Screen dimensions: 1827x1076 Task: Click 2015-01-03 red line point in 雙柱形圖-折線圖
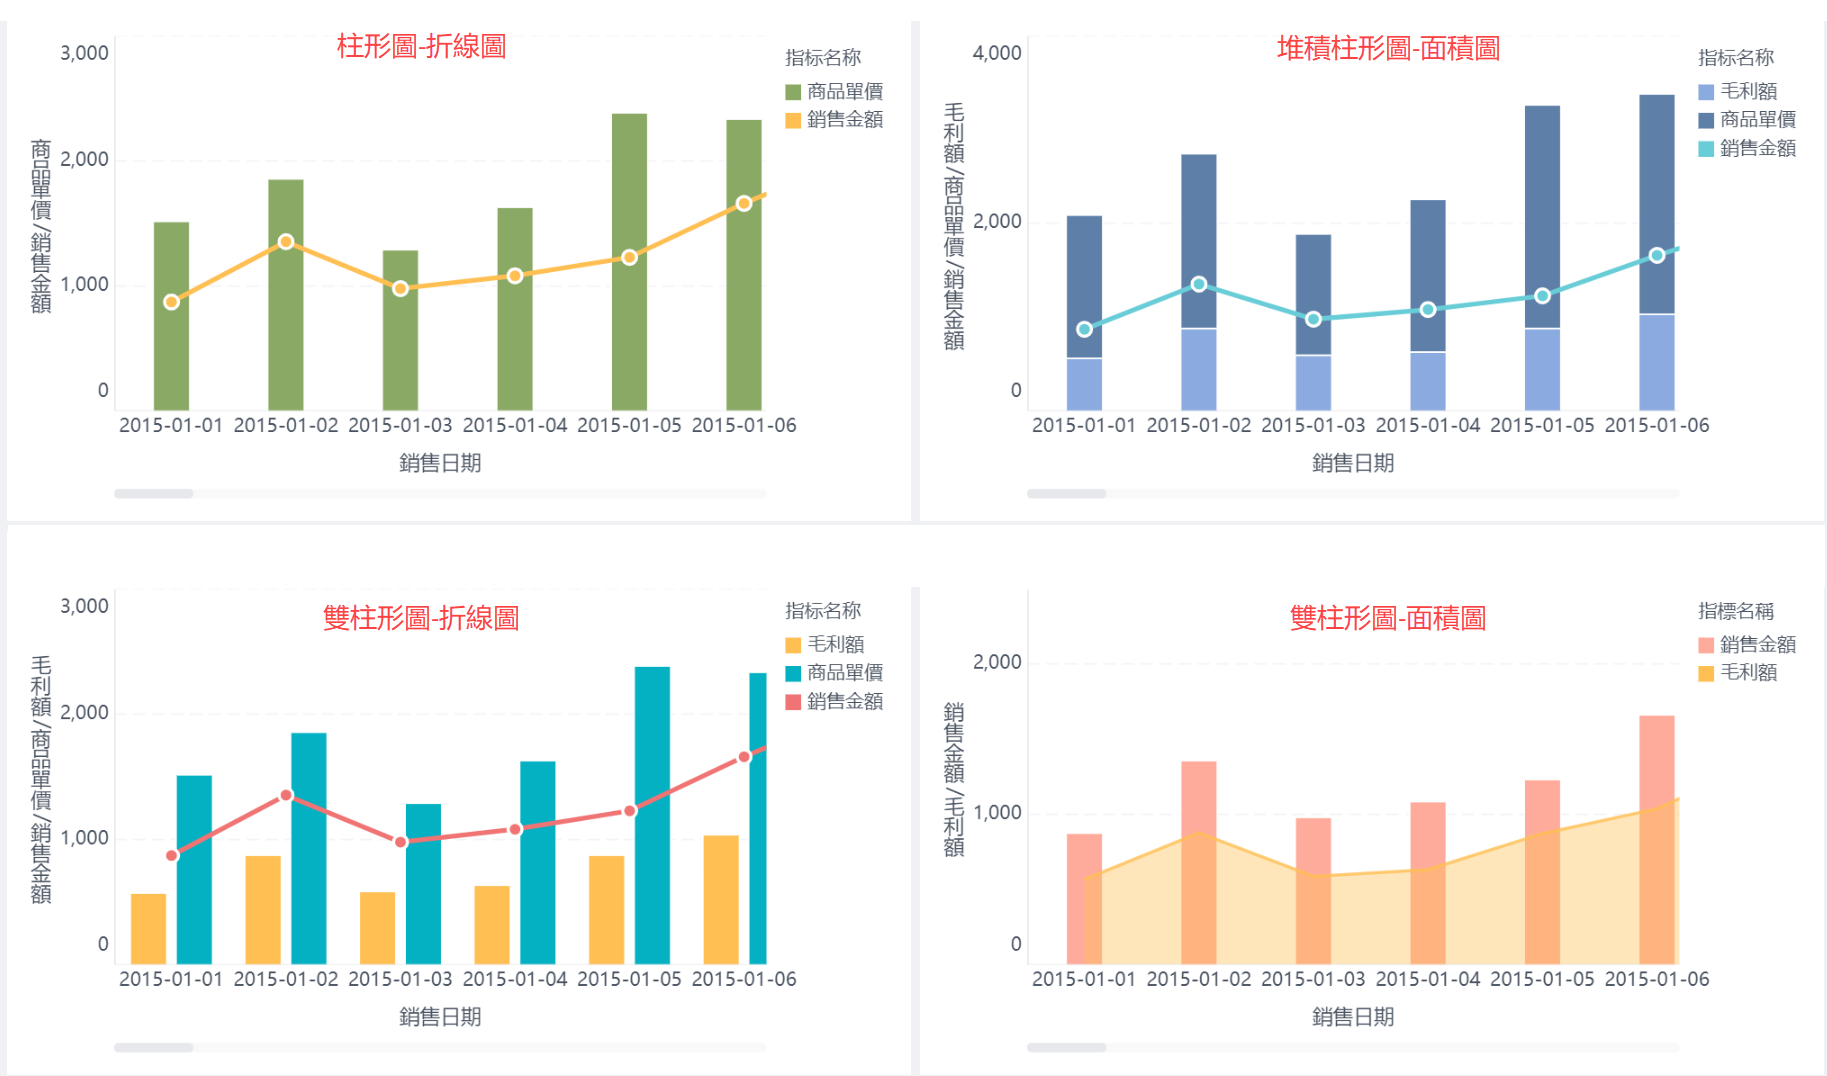tap(400, 842)
